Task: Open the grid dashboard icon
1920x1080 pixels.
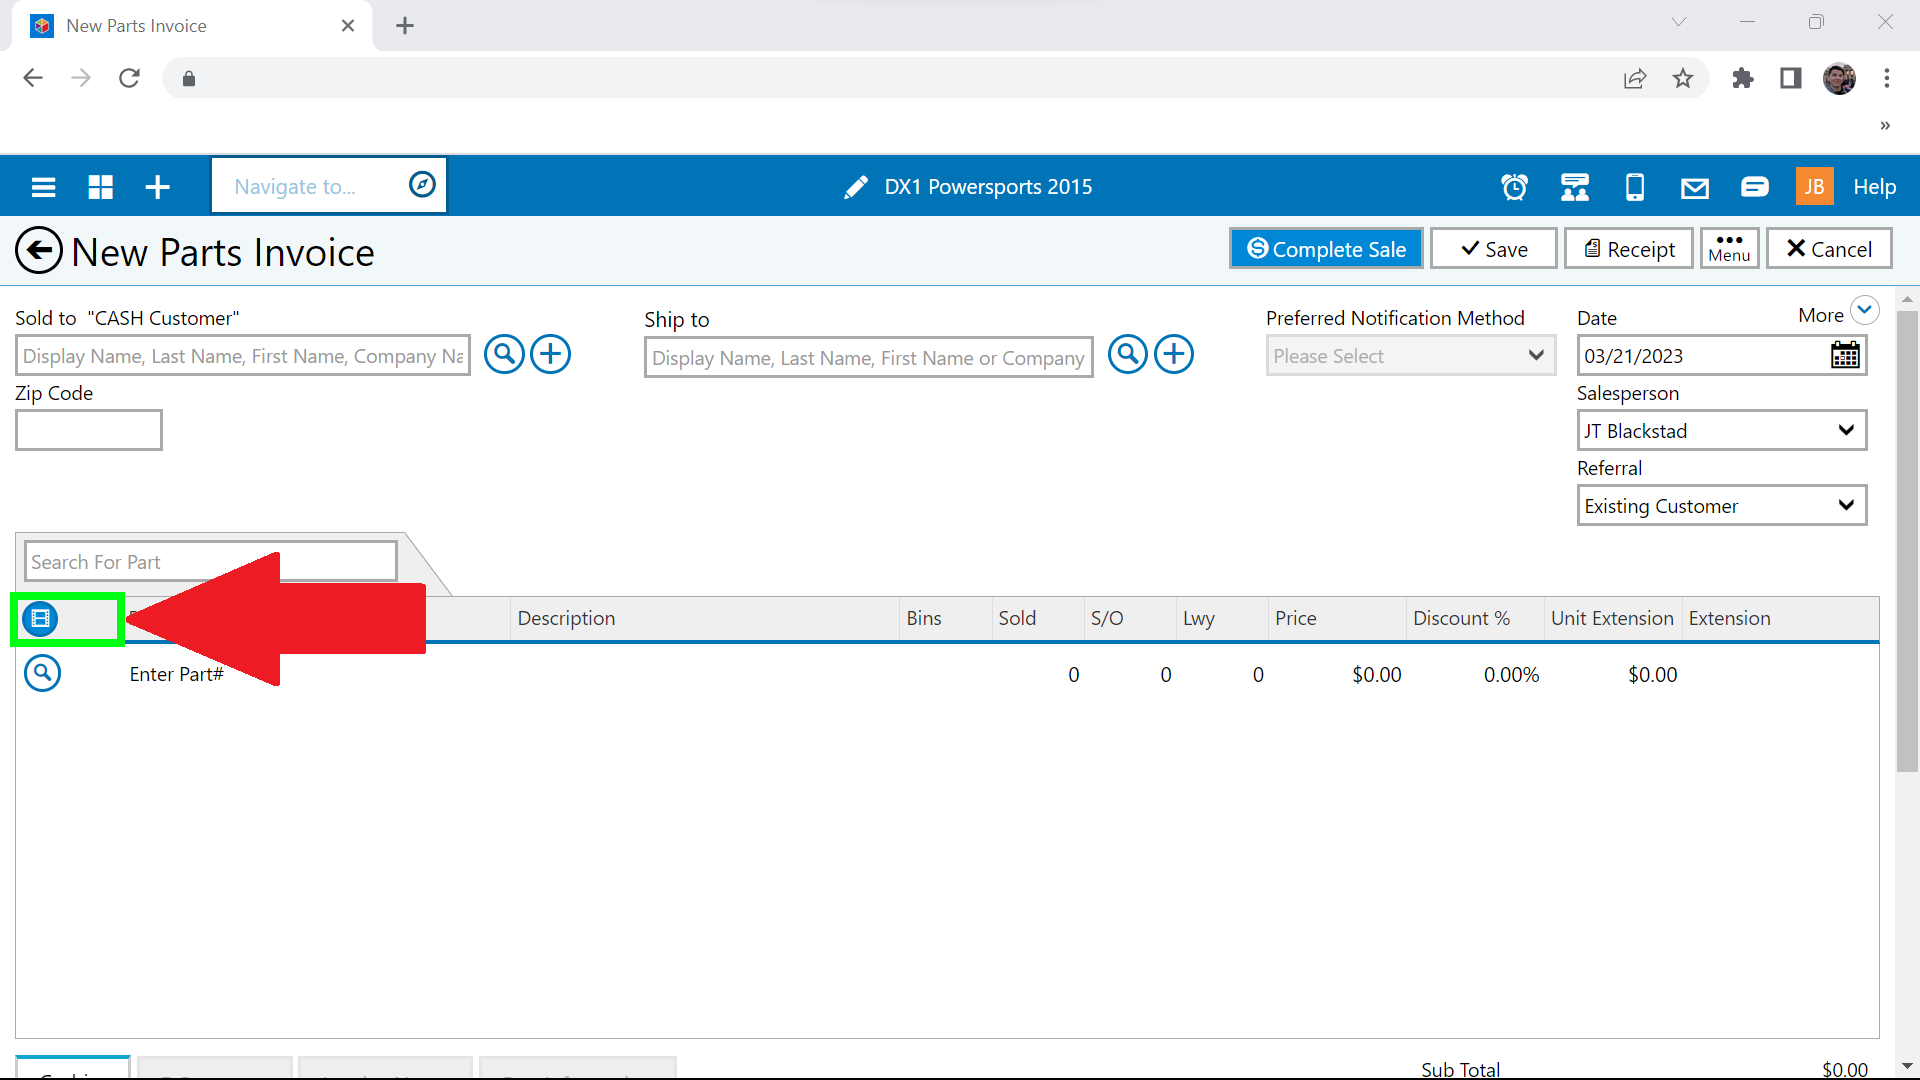Action: [x=100, y=187]
